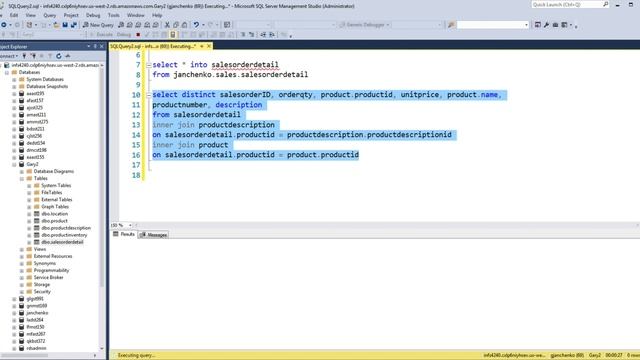This screenshot has width=640, height=360.
Task: Select the Service Broker folder
Action: pyautogui.click(x=49, y=278)
